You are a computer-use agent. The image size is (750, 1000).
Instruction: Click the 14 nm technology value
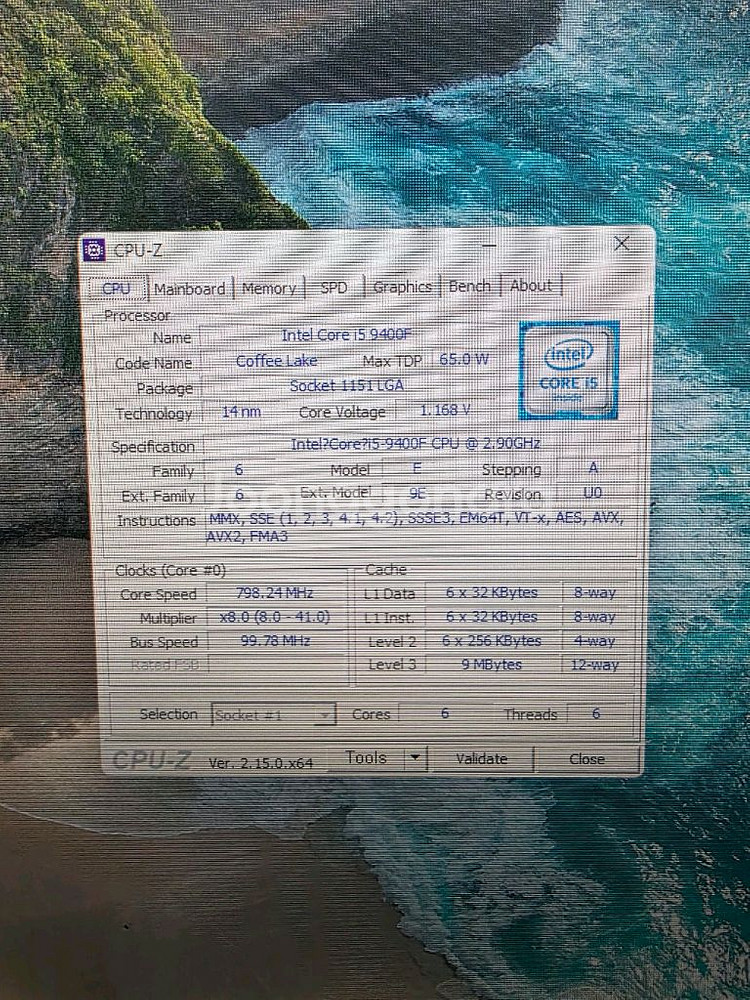pyautogui.click(x=241, y=412)
